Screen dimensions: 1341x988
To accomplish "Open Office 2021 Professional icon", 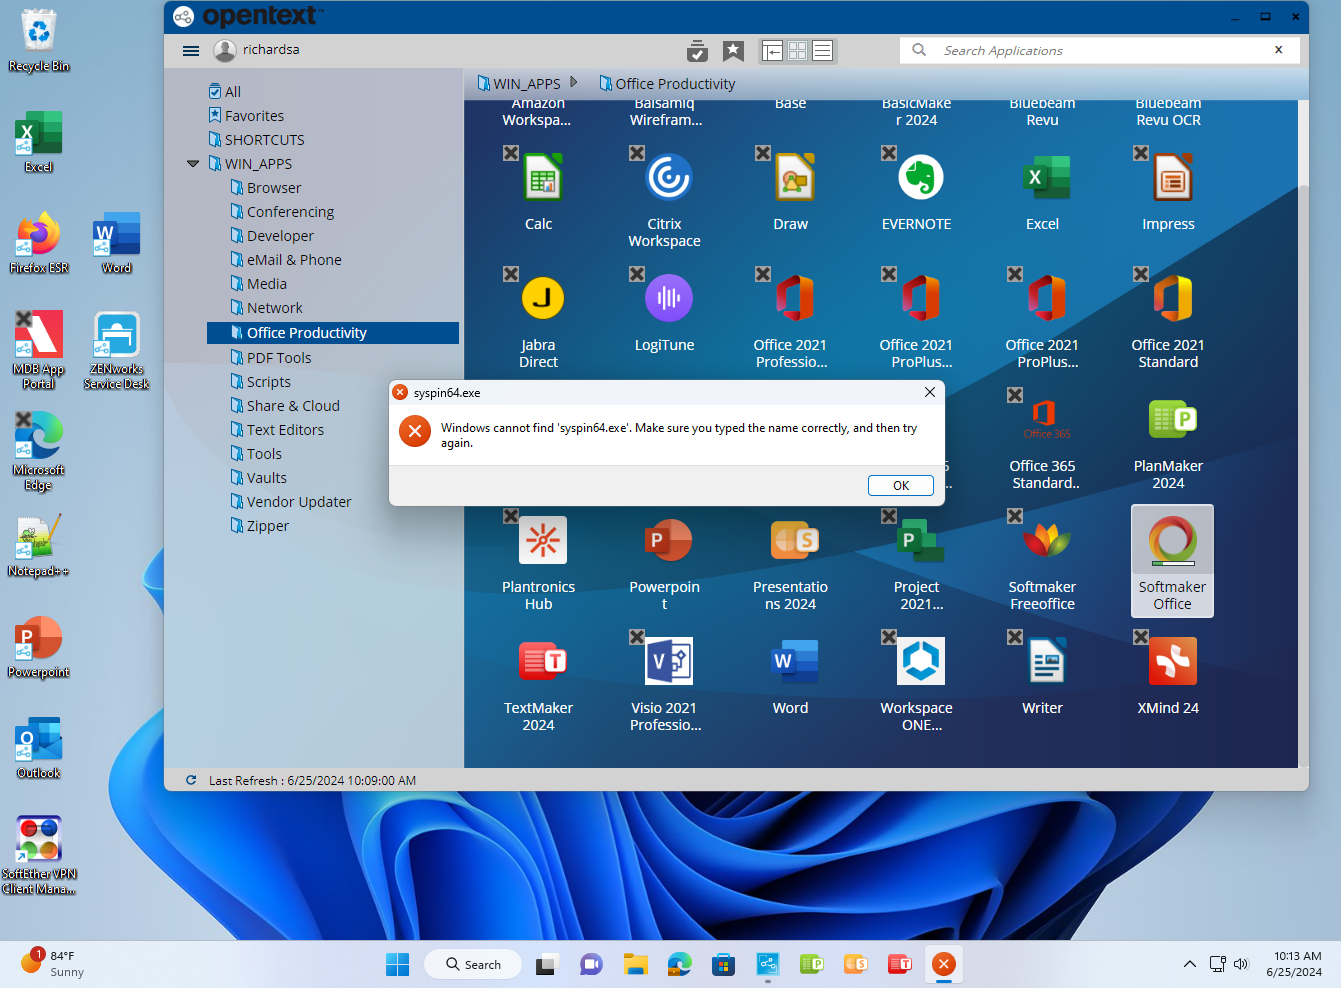I will pos(794,298).
